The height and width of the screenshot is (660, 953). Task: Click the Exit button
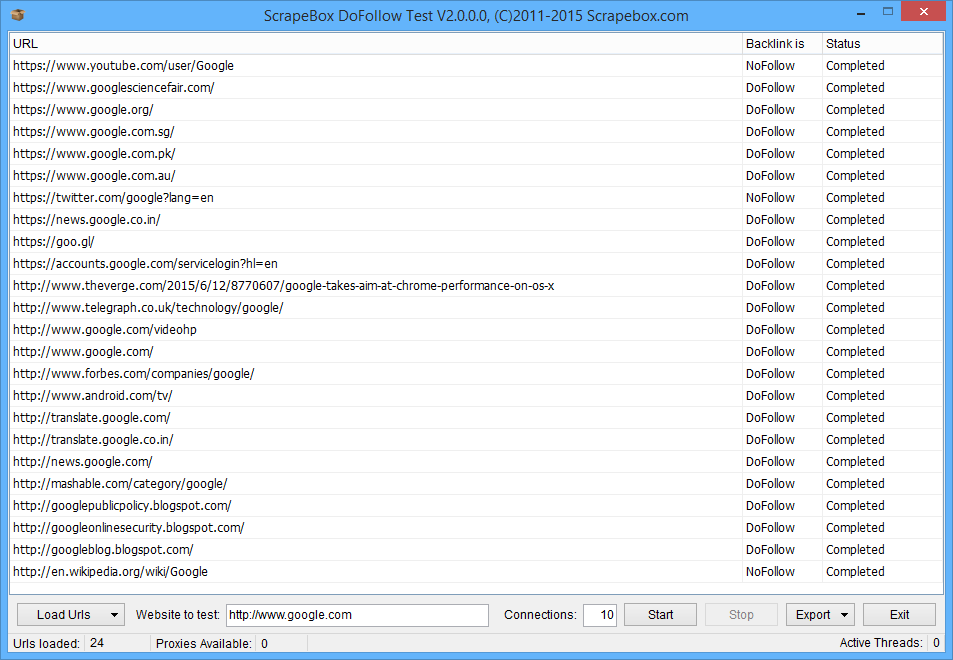[x=899, y=615]
